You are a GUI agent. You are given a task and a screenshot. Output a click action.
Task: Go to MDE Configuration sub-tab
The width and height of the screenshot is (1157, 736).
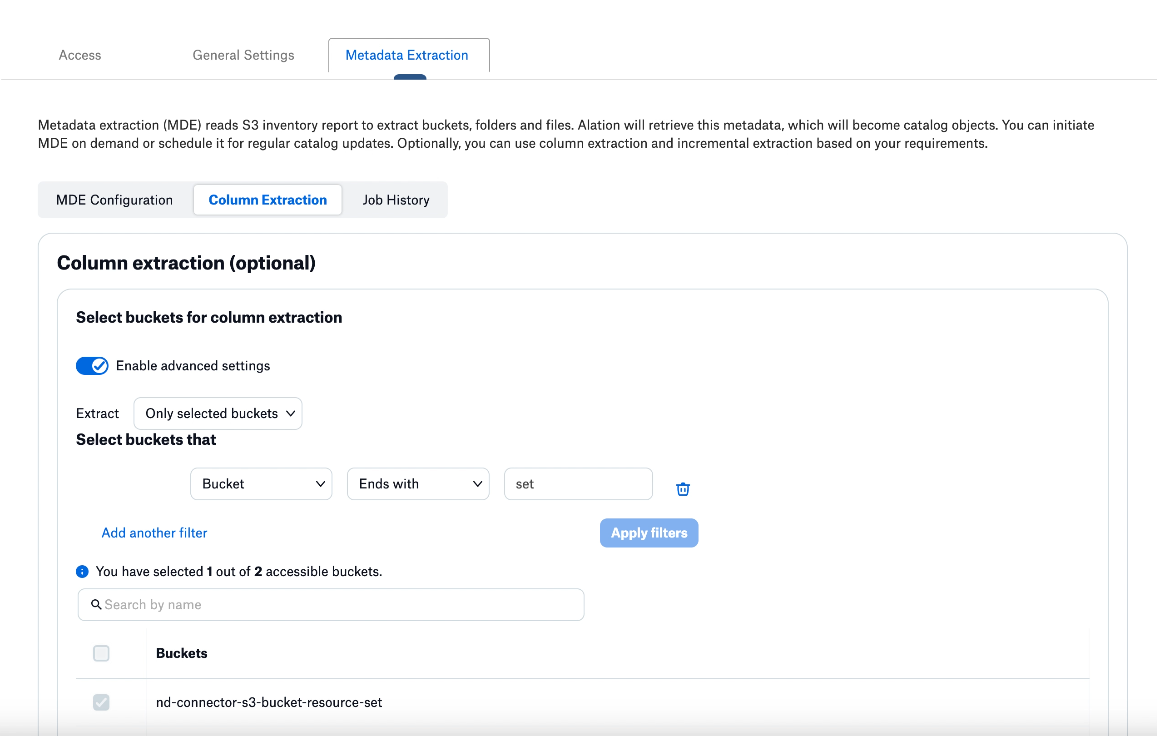[114, 200]
